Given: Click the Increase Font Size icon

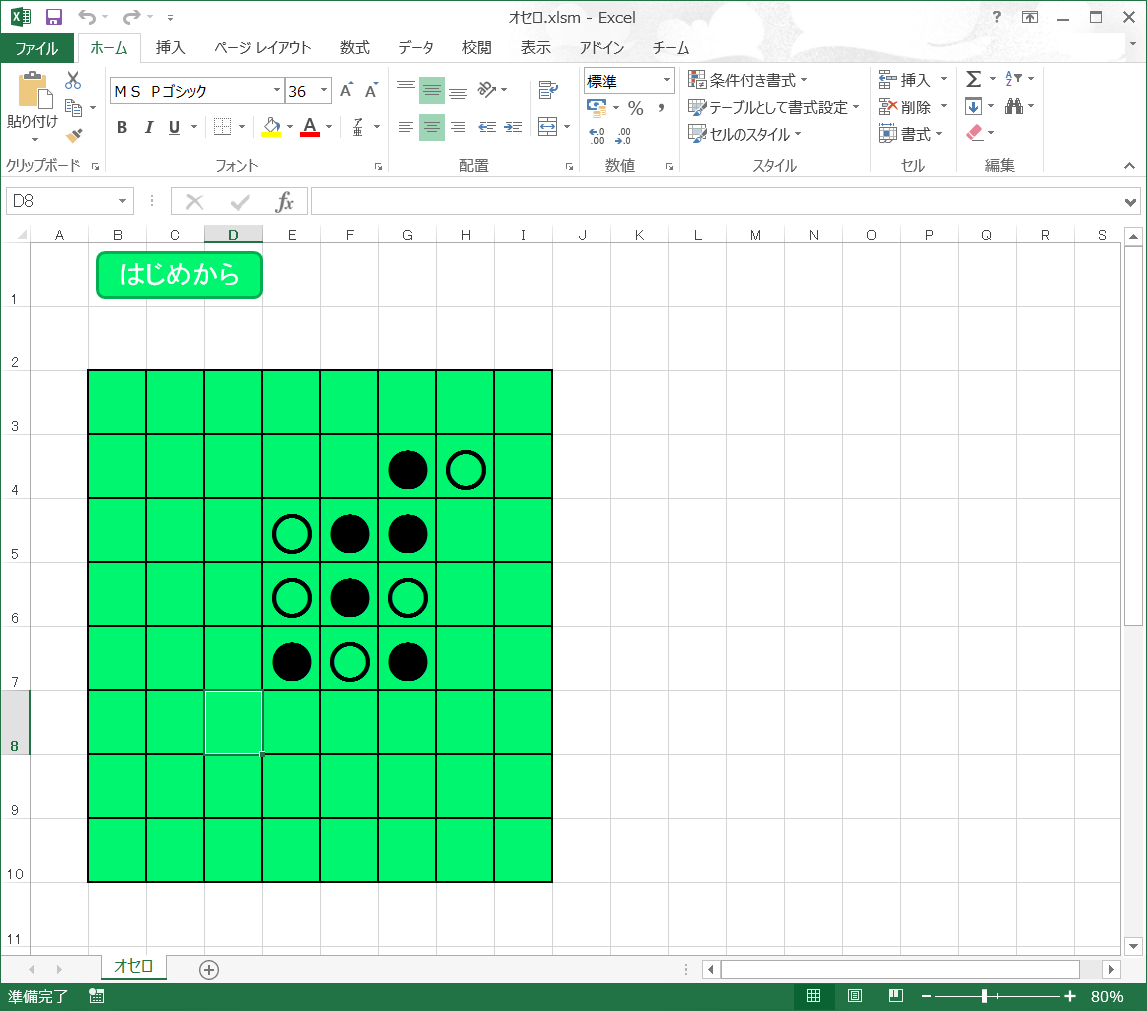Looking at the screenshot, I should click(x=346, y=91).
